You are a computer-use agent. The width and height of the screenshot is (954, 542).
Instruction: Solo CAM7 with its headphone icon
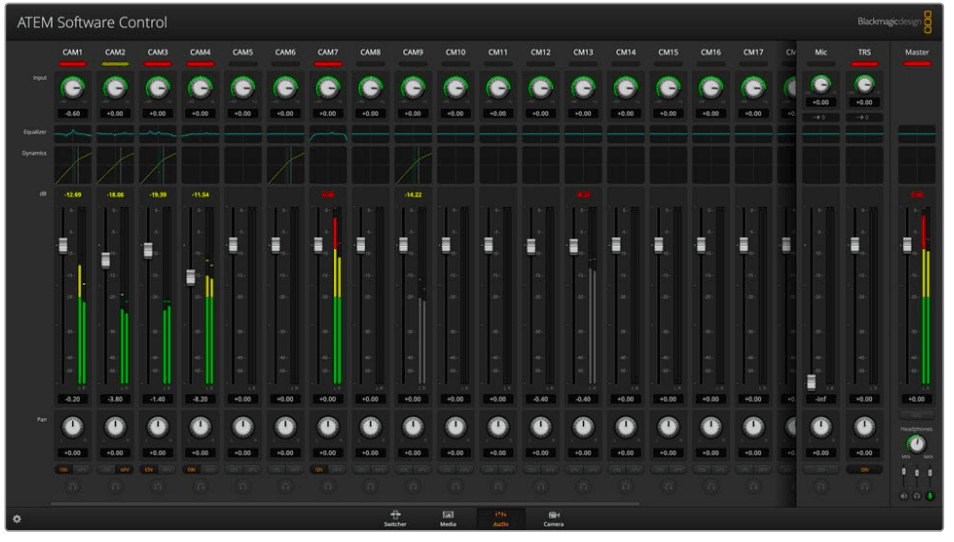point(328,486)
